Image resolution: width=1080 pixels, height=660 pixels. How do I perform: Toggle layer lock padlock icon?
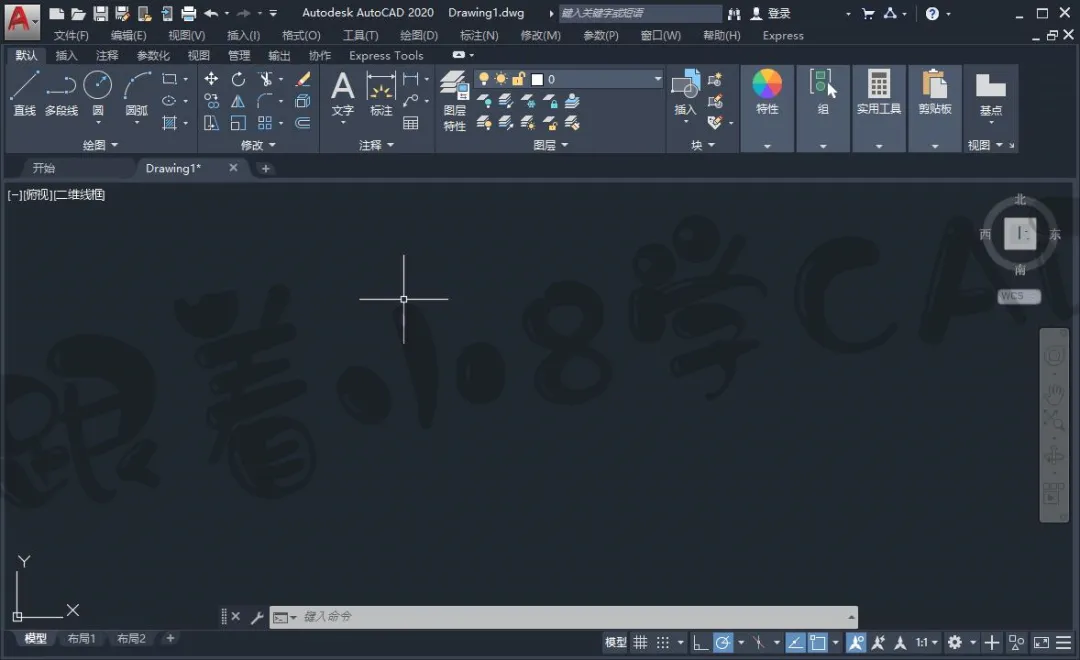pos(519,79)
